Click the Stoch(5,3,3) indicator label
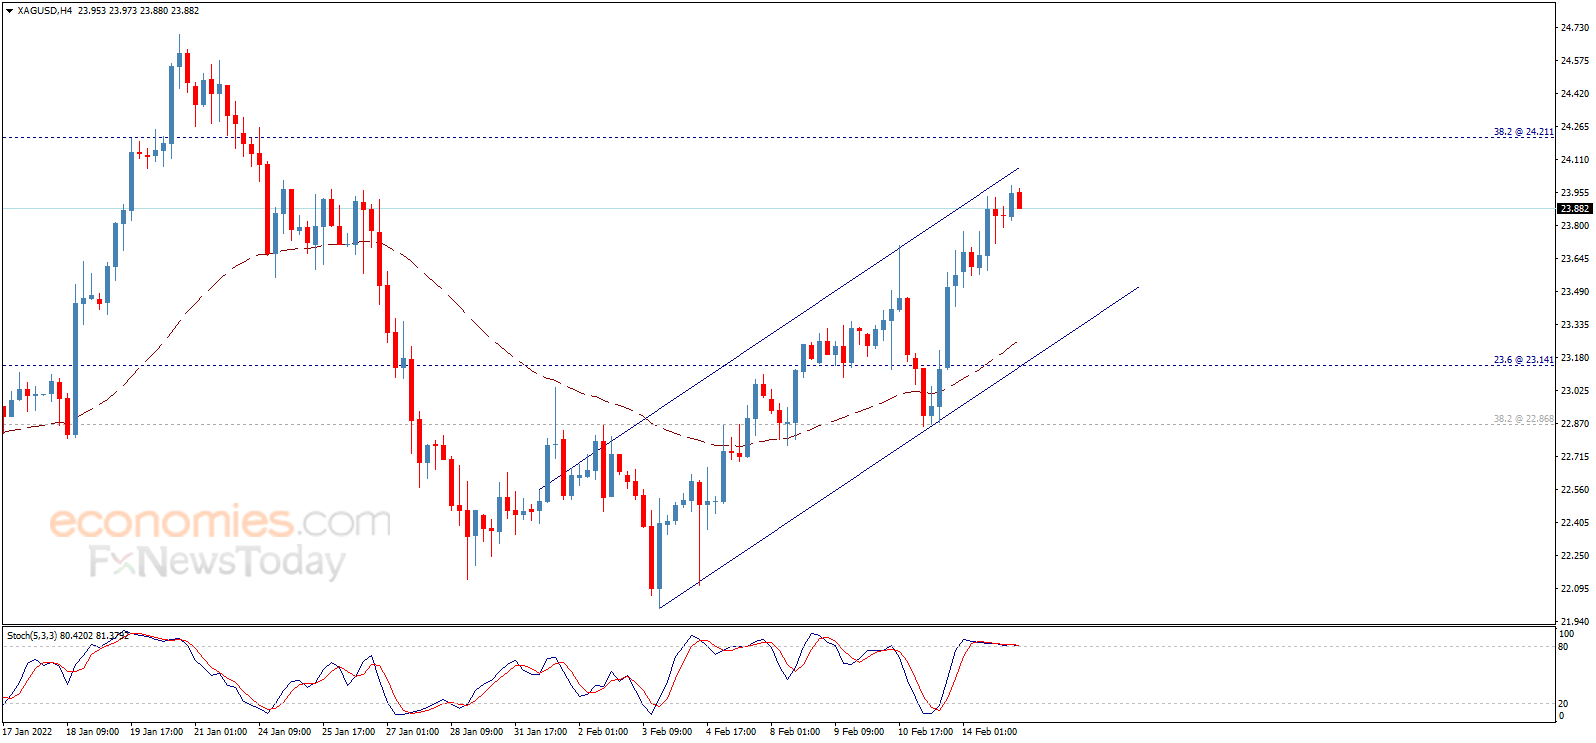1596x743 pixels. [x=32, y=635]
